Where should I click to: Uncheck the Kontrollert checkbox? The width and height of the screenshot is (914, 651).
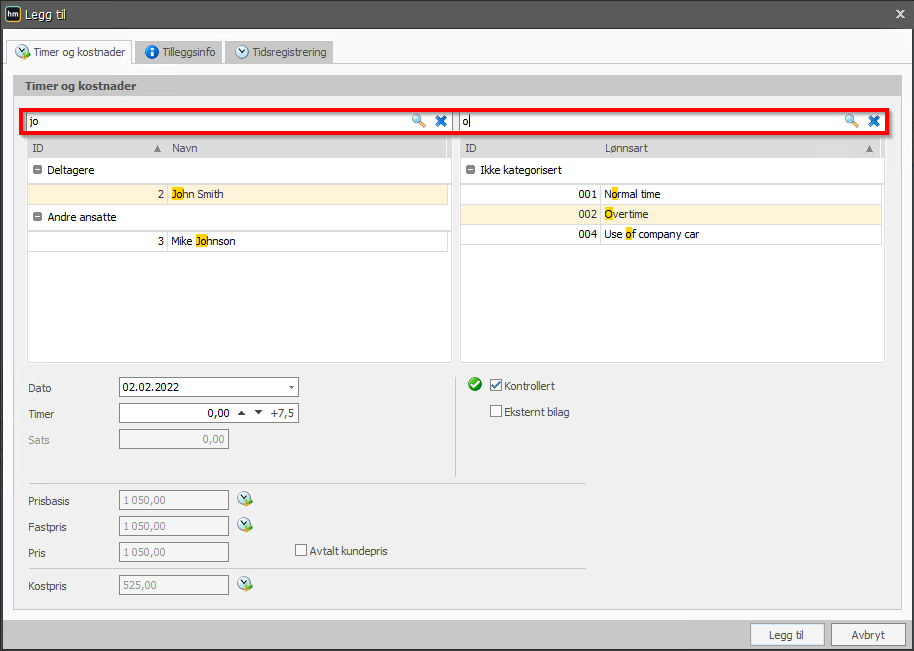click(496, 385)
